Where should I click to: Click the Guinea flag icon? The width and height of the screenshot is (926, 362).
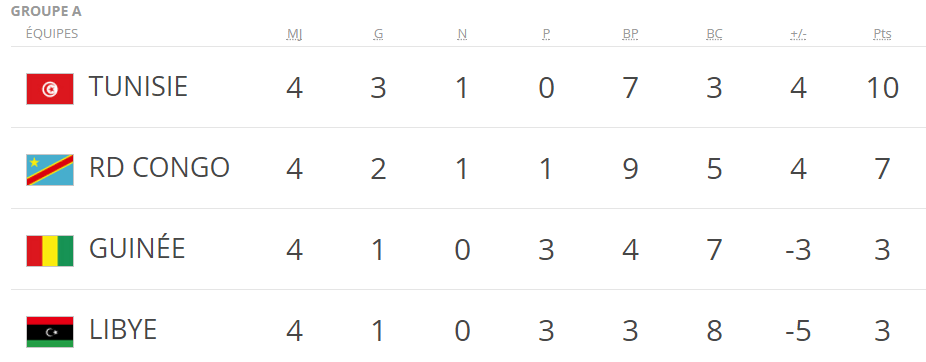tap(50, 251)
